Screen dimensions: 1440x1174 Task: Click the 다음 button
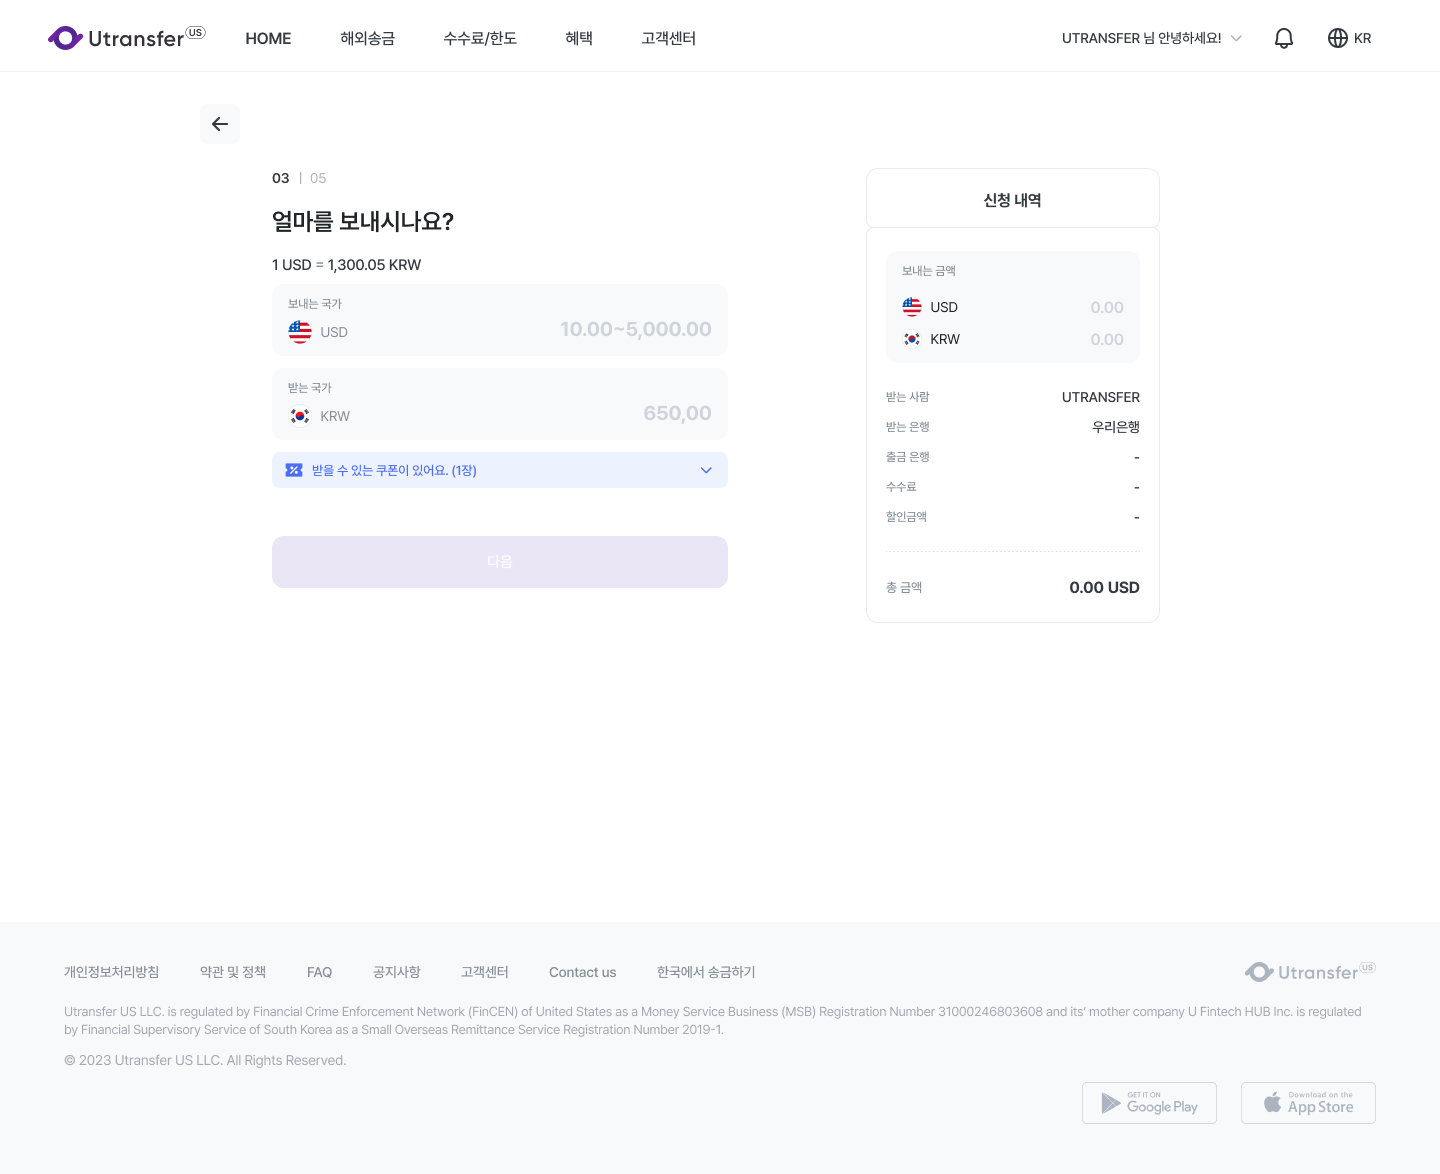point(500,562)
